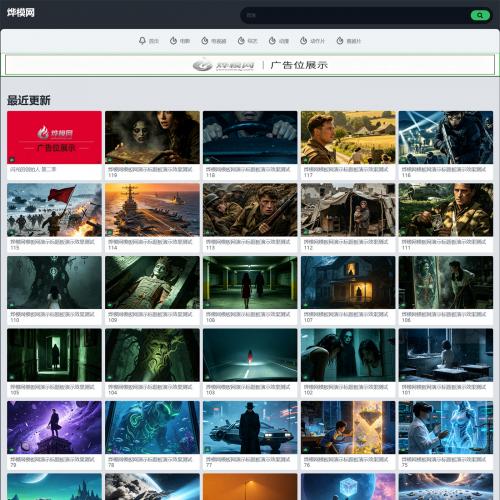Click green badge on card 104 poster
The image size is (500, 500).
click(x=110, y=377)
